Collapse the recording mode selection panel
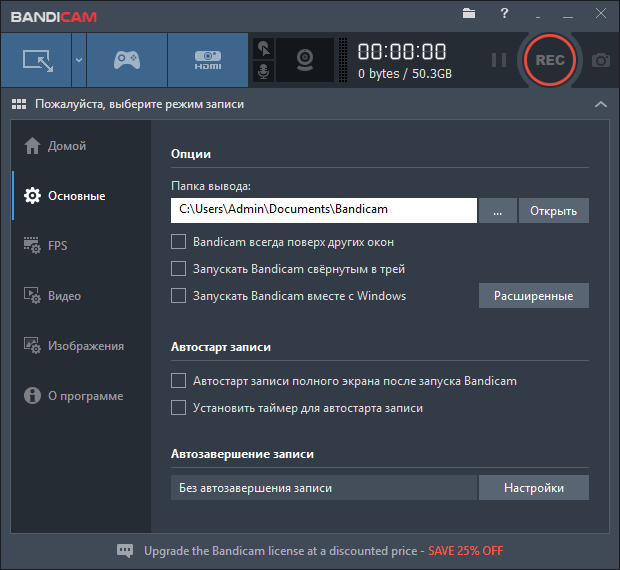Screen dimensions: 620x570 click(x=600, y=104)
